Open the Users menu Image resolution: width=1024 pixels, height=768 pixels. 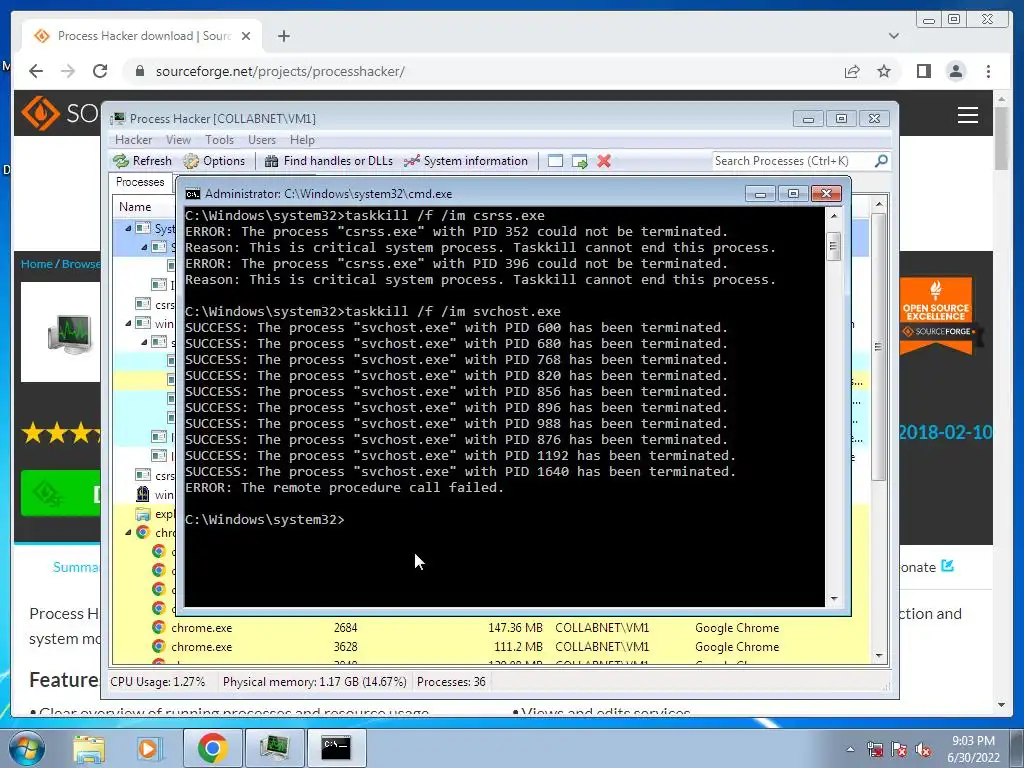coord(261,140)
